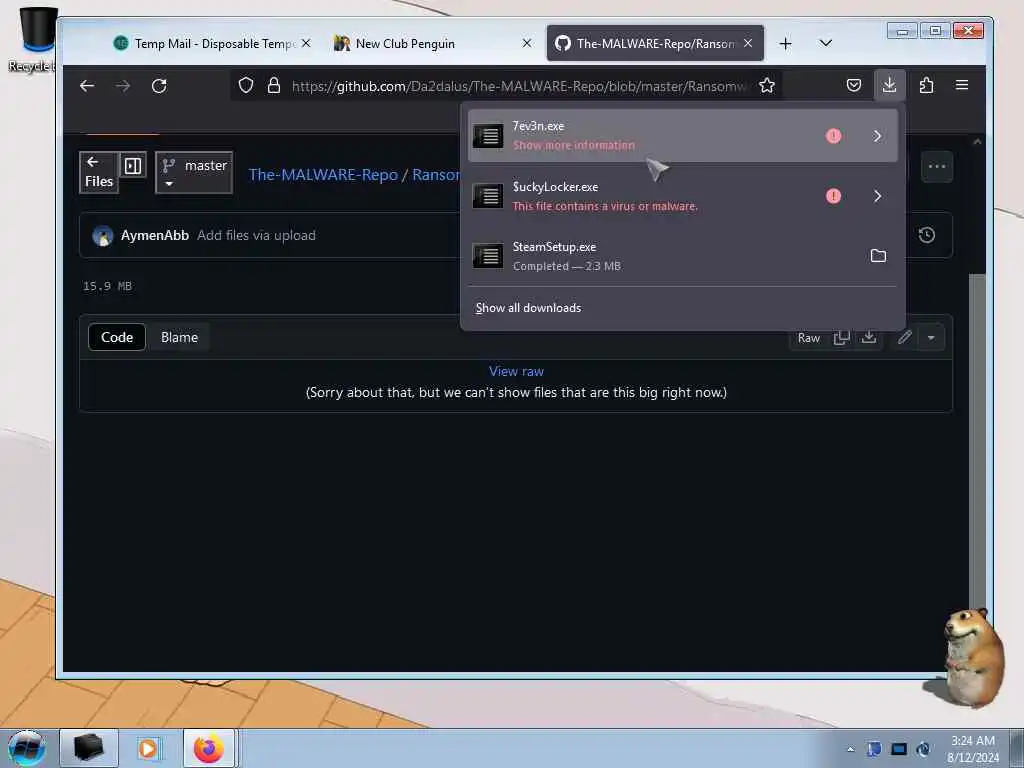Expand $uckyLocker.exe download options chevron
Image resolution: width=1024 pixels, height=768 pixels.
coord(877,196)
